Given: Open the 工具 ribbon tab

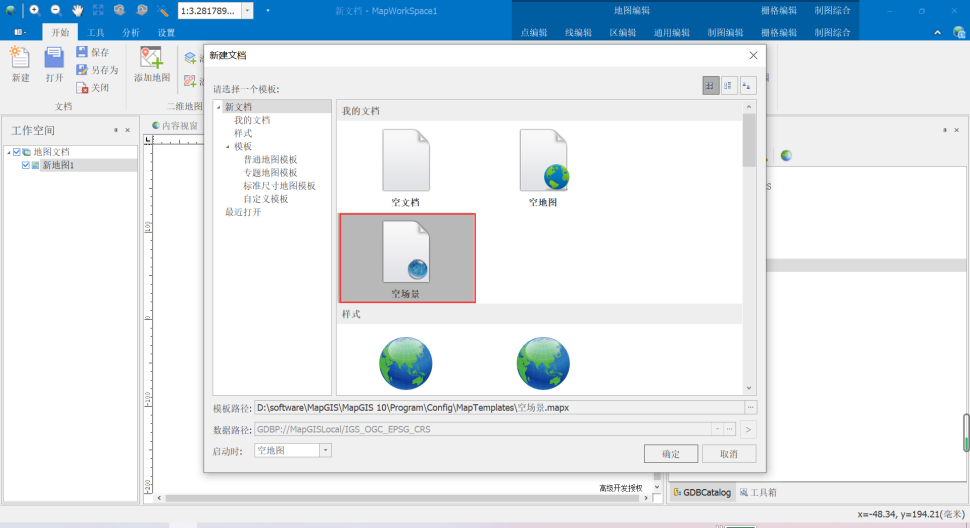Looking at the screenshot, I should click(x=95, y=32).
